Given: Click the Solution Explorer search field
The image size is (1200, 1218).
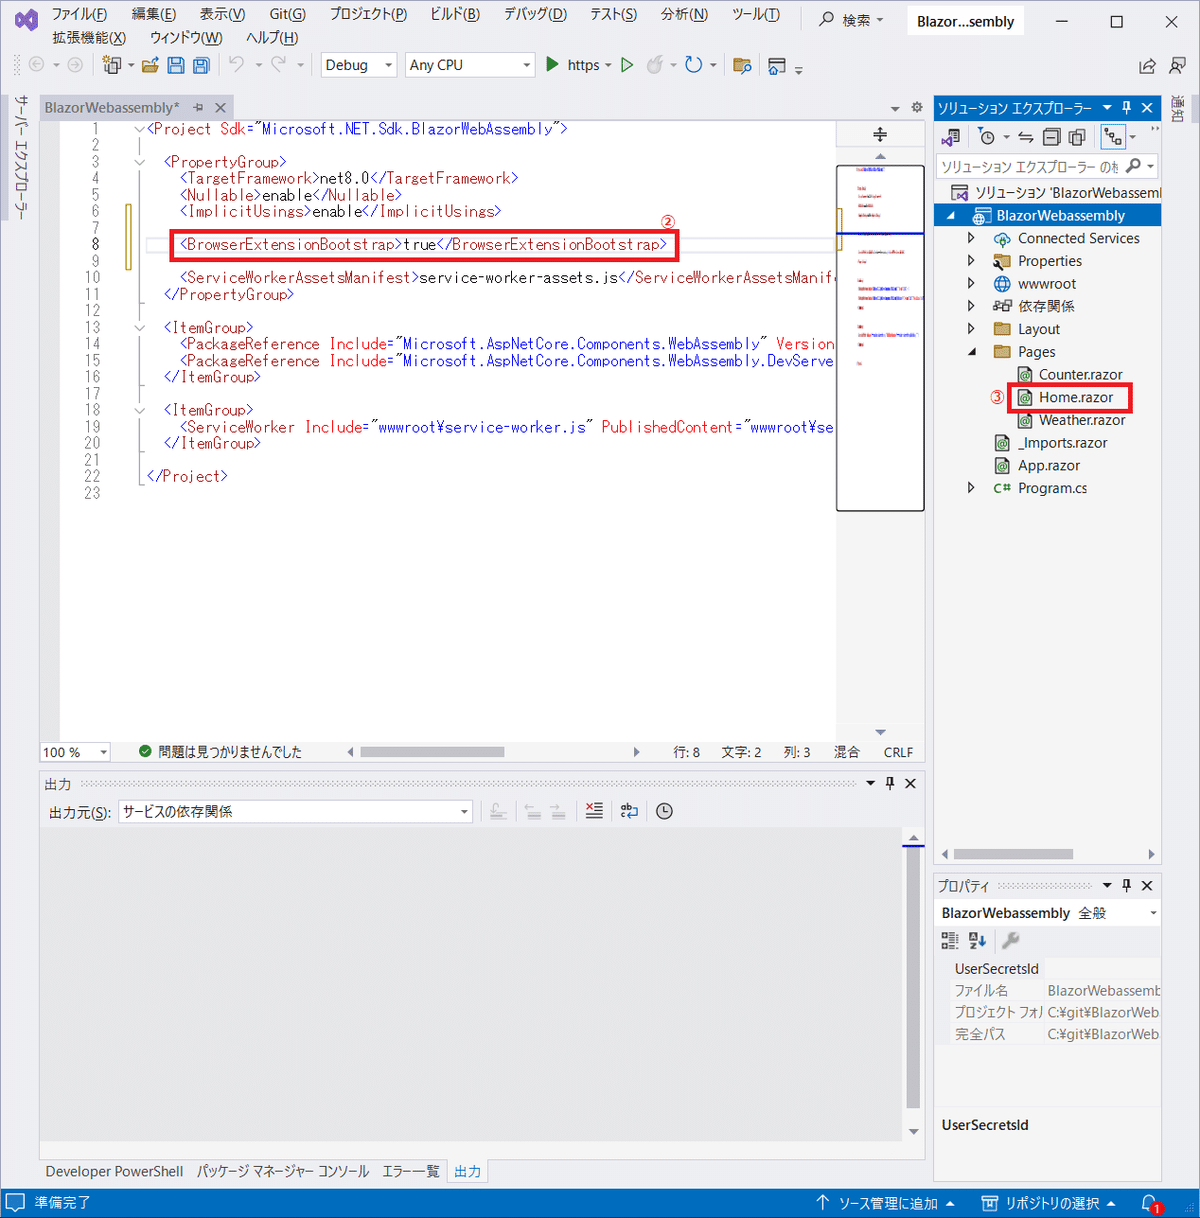Looking at the screenshot, I should pyautogui.click(x=1030, y=166).
